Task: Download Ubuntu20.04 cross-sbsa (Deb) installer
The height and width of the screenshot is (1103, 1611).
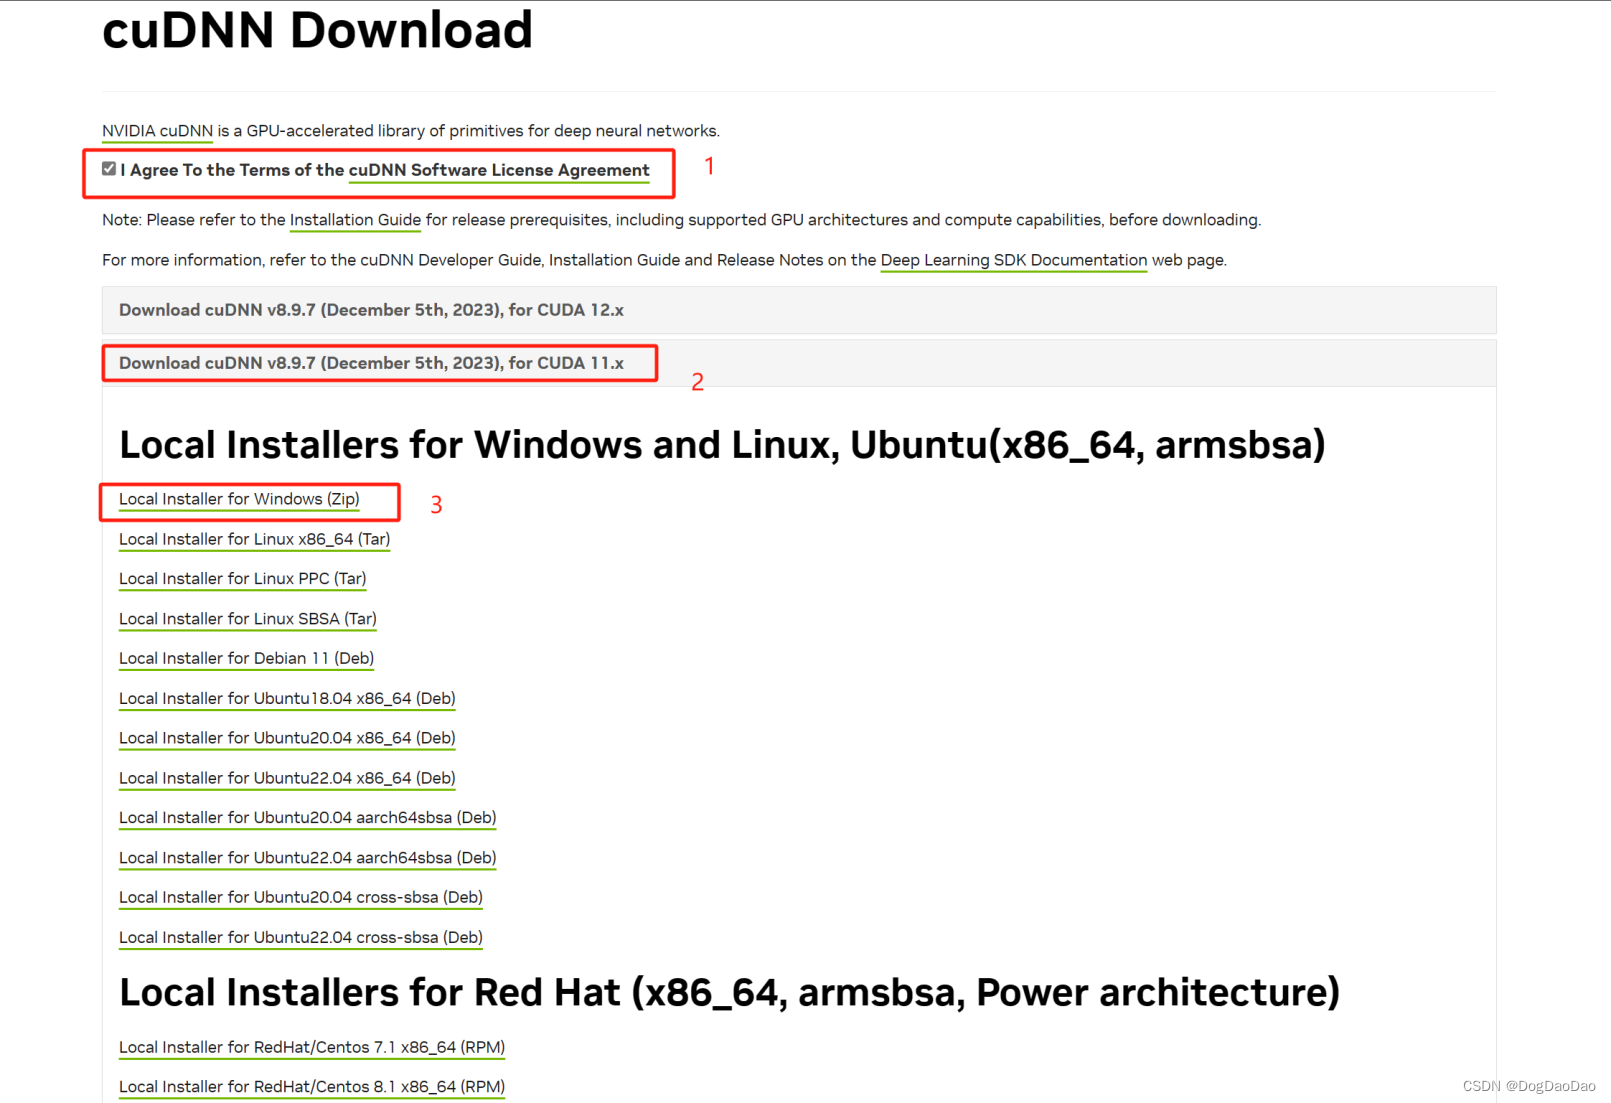Action: pyautogui.click(x=300, y=897)
